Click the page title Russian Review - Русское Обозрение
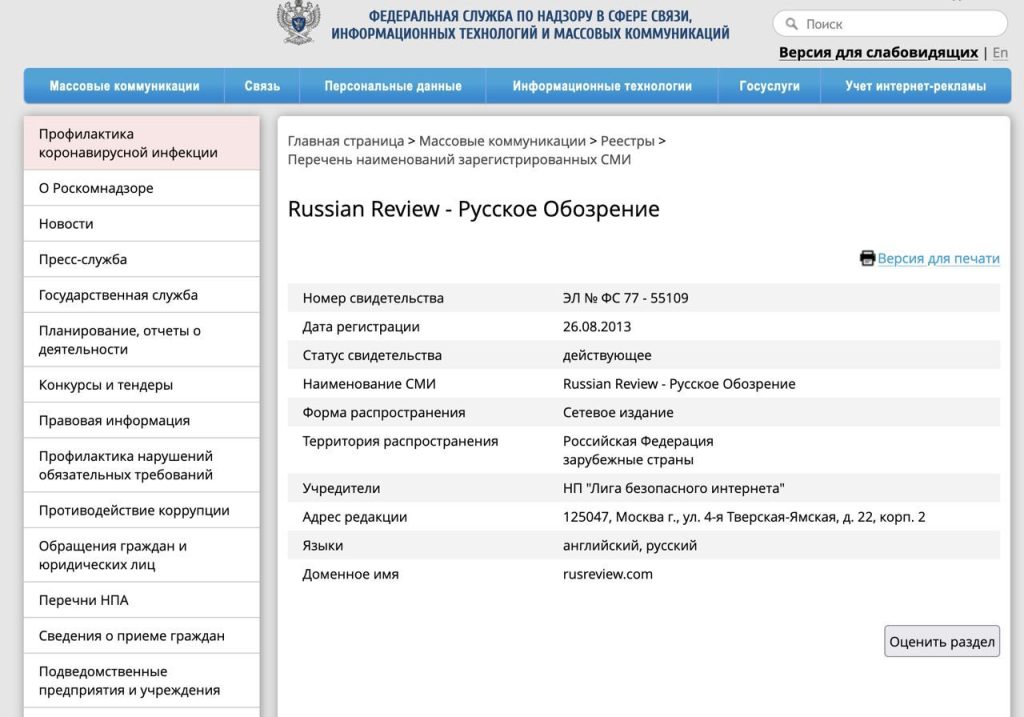Image resolution: width=1024 pixels, height=717 pixels. click(473, 210)
